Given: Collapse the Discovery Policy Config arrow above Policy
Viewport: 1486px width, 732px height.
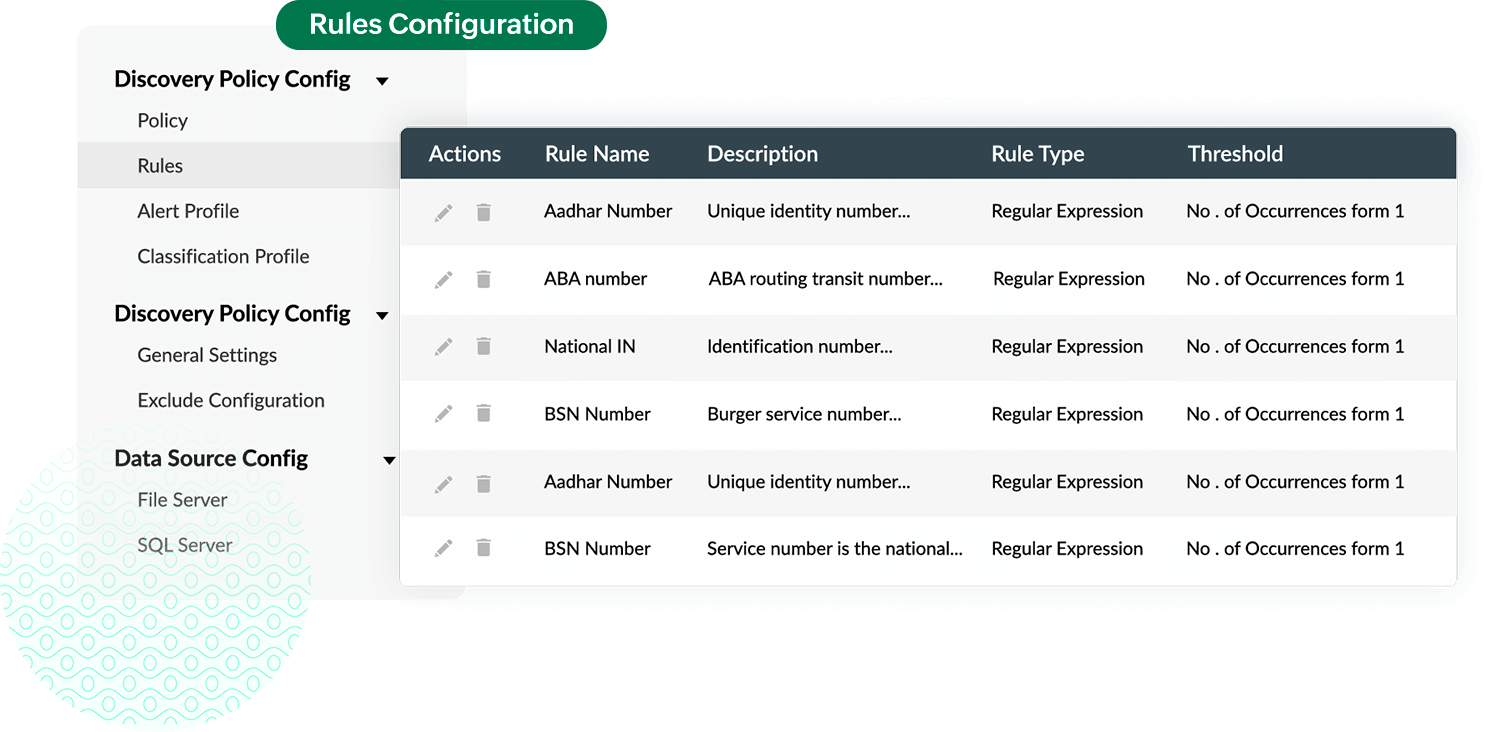Looking at the screenshot, I should click(382, 81).
